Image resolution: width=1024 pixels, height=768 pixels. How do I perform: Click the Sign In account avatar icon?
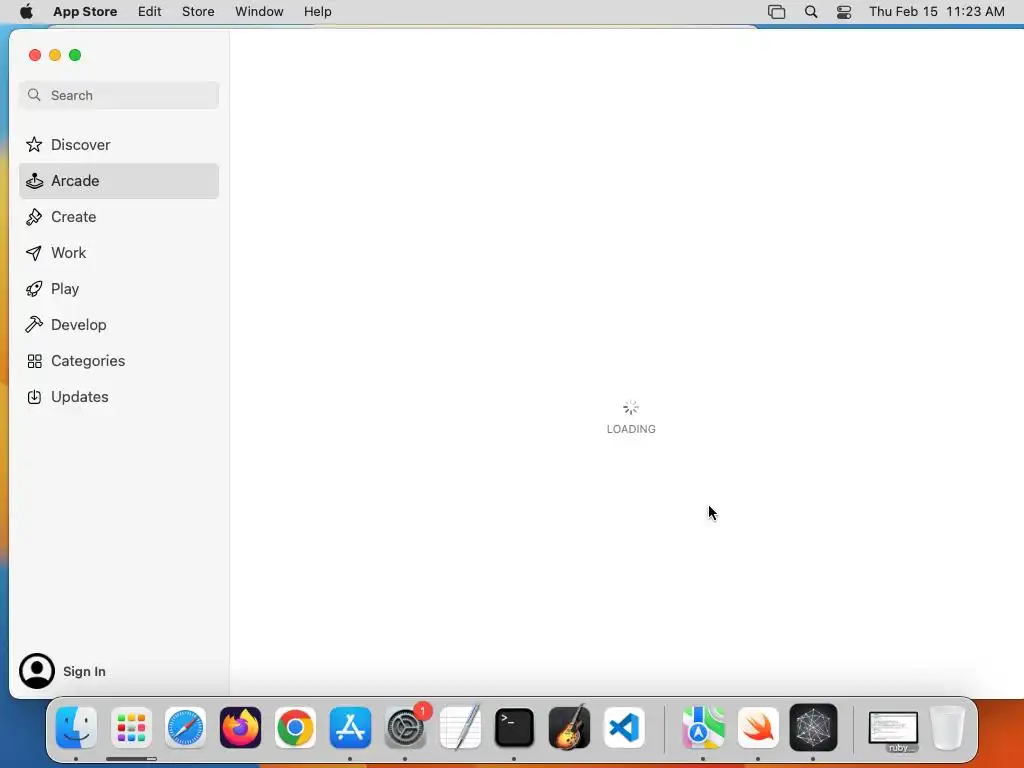point(37,671)
